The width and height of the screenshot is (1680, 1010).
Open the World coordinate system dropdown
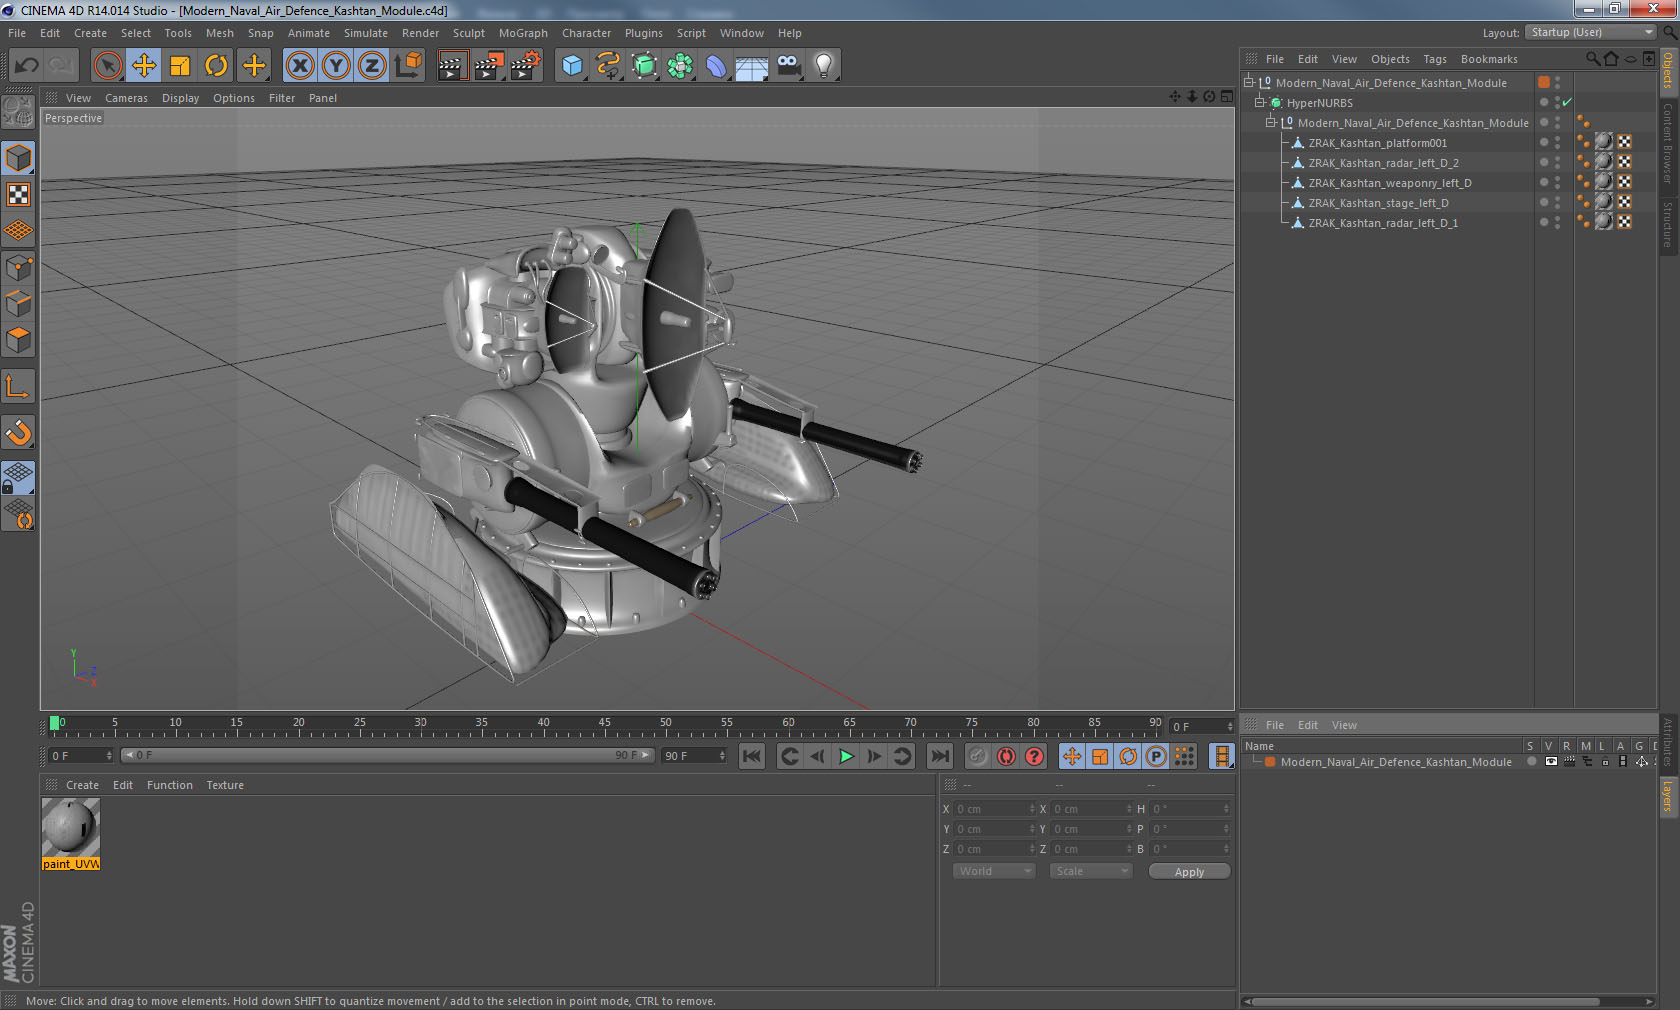(993, 871)
